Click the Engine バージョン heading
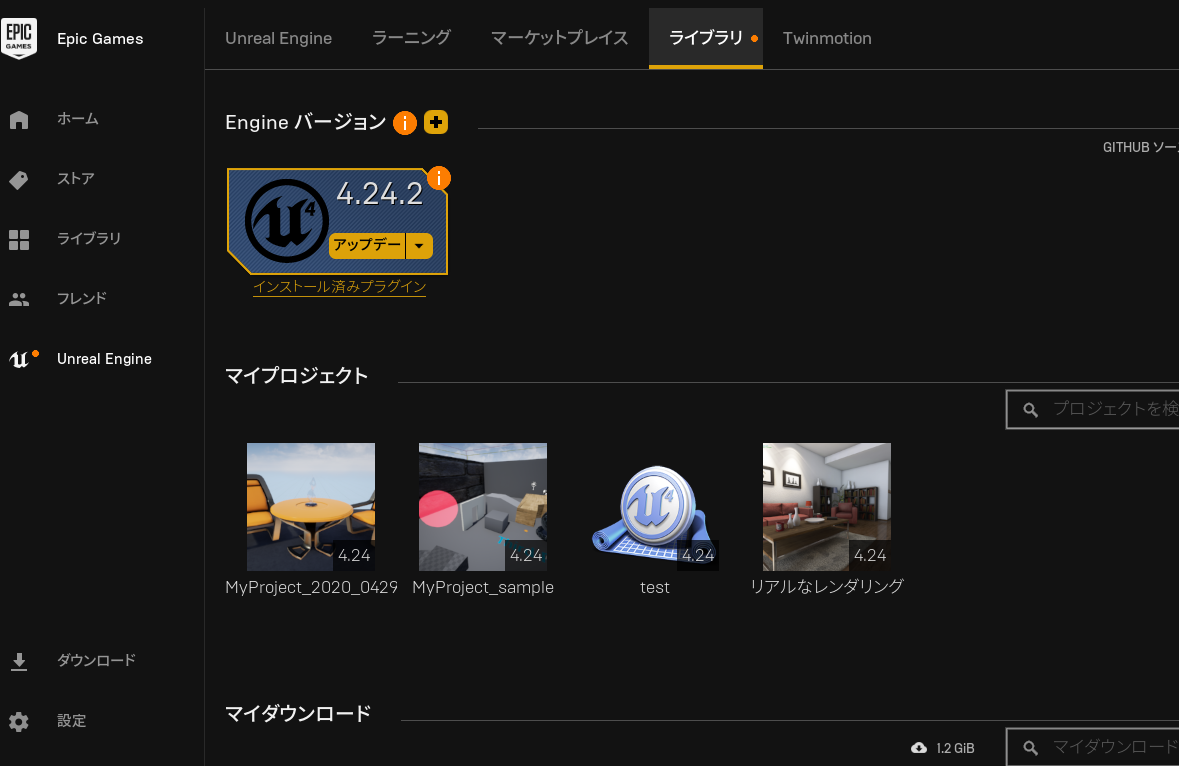Viewport: 1179px width, 766px height. click(x=305, y=123)
